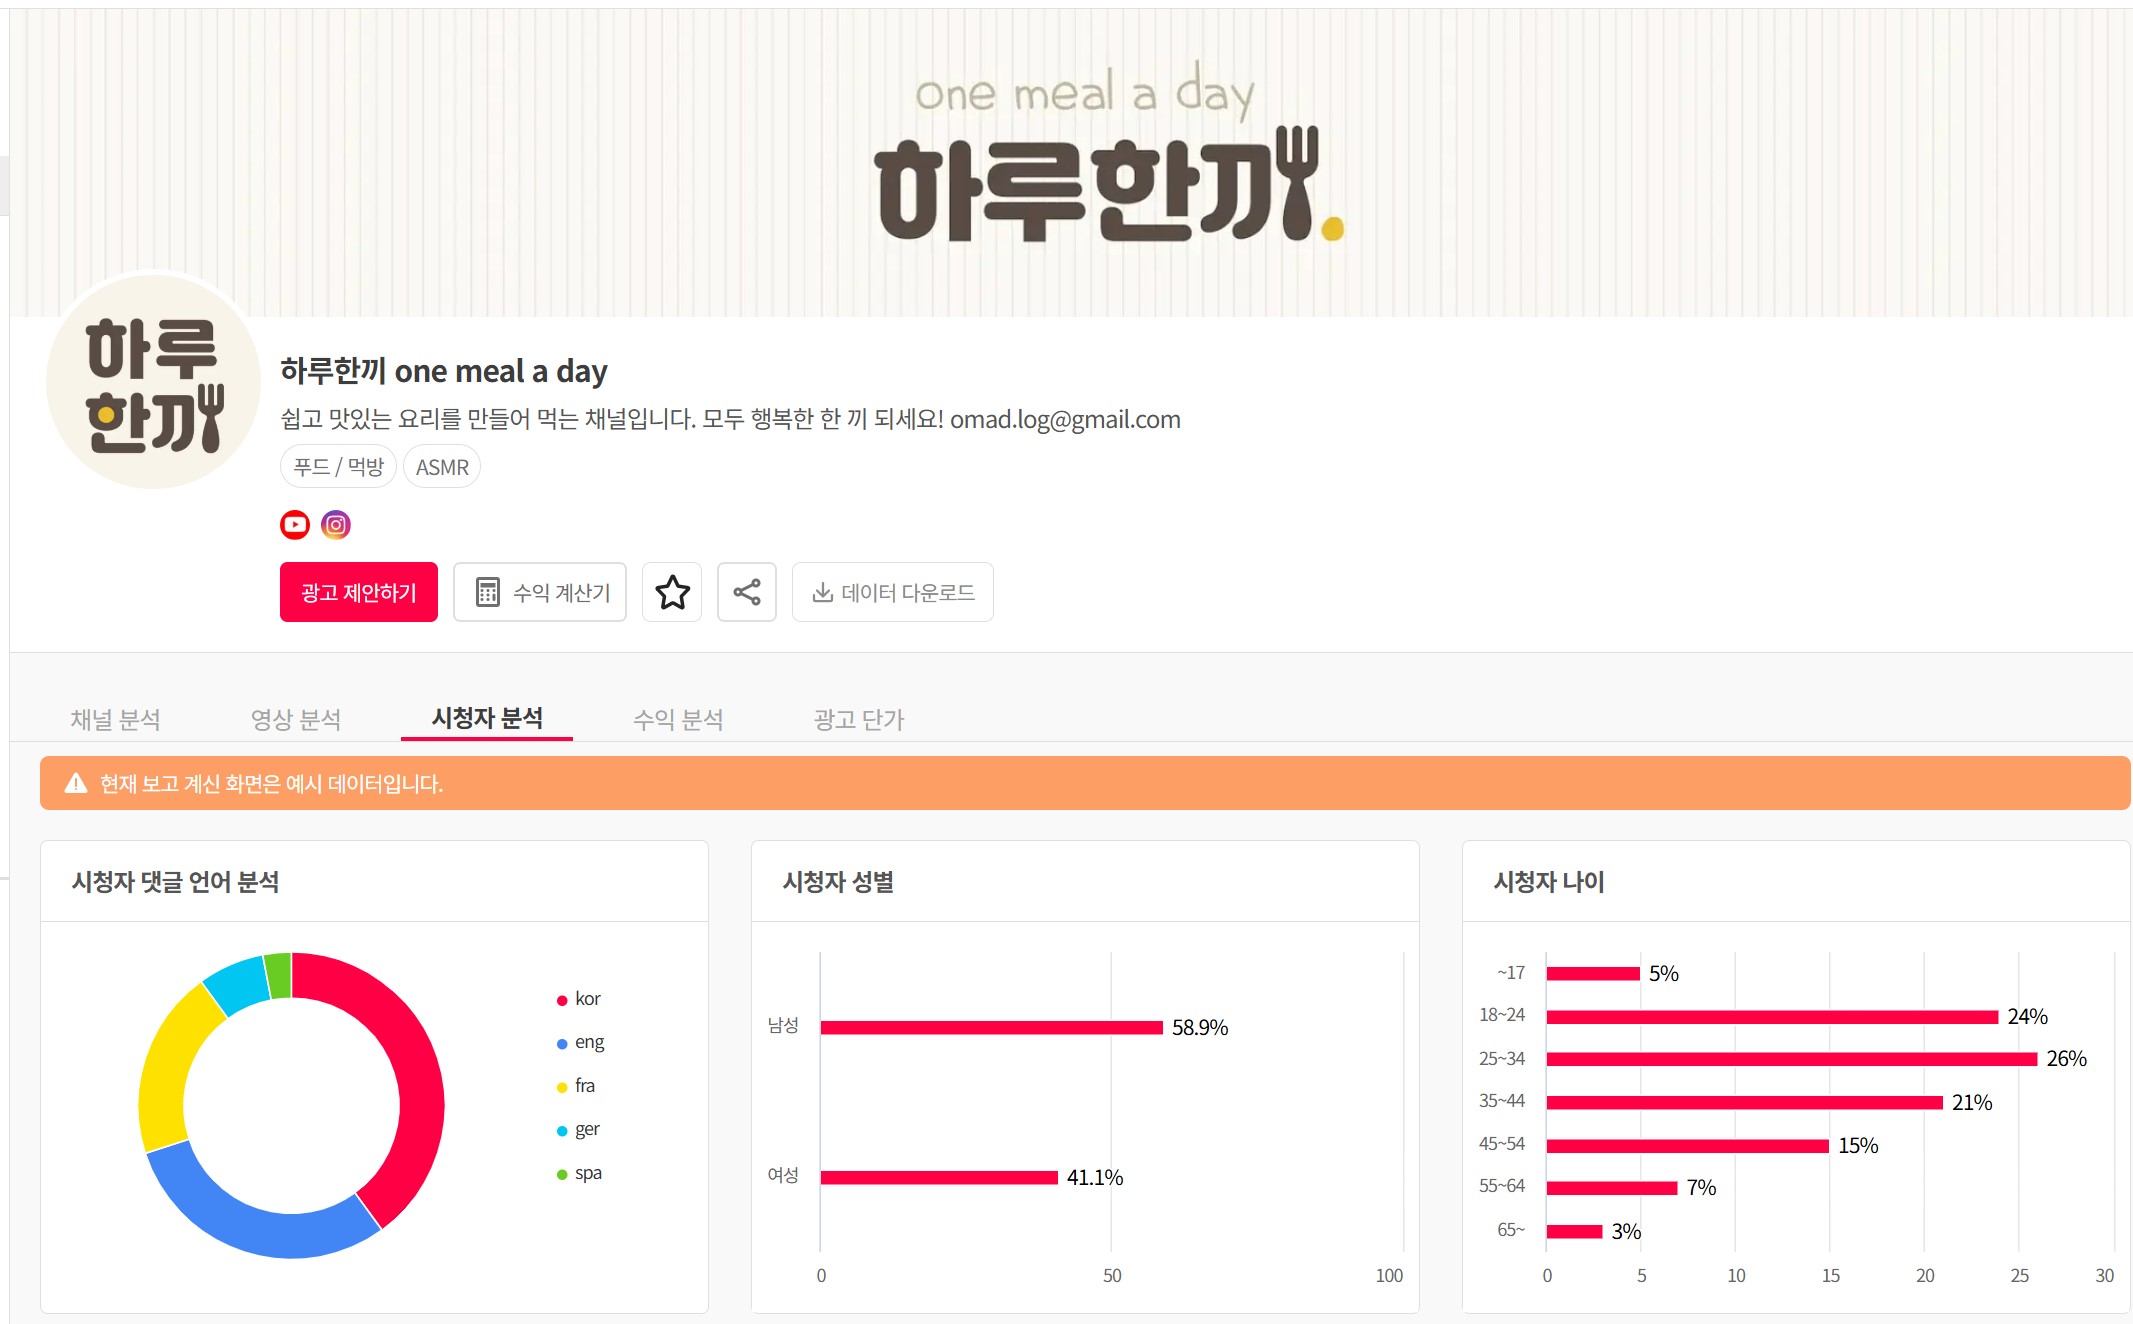Switch to the 수익 분석 tab

(x=678, y=719)
